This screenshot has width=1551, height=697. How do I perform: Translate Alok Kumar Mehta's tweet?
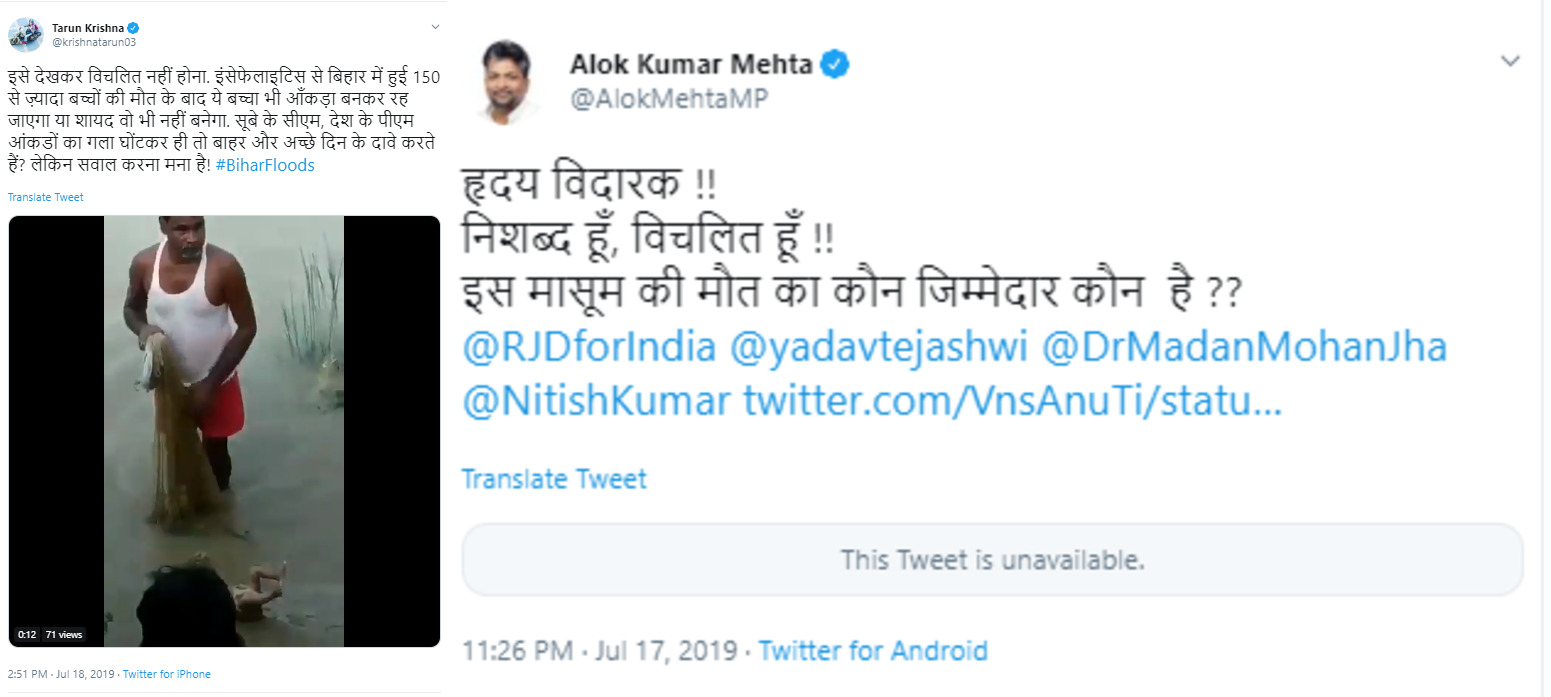tap(554, 479)
